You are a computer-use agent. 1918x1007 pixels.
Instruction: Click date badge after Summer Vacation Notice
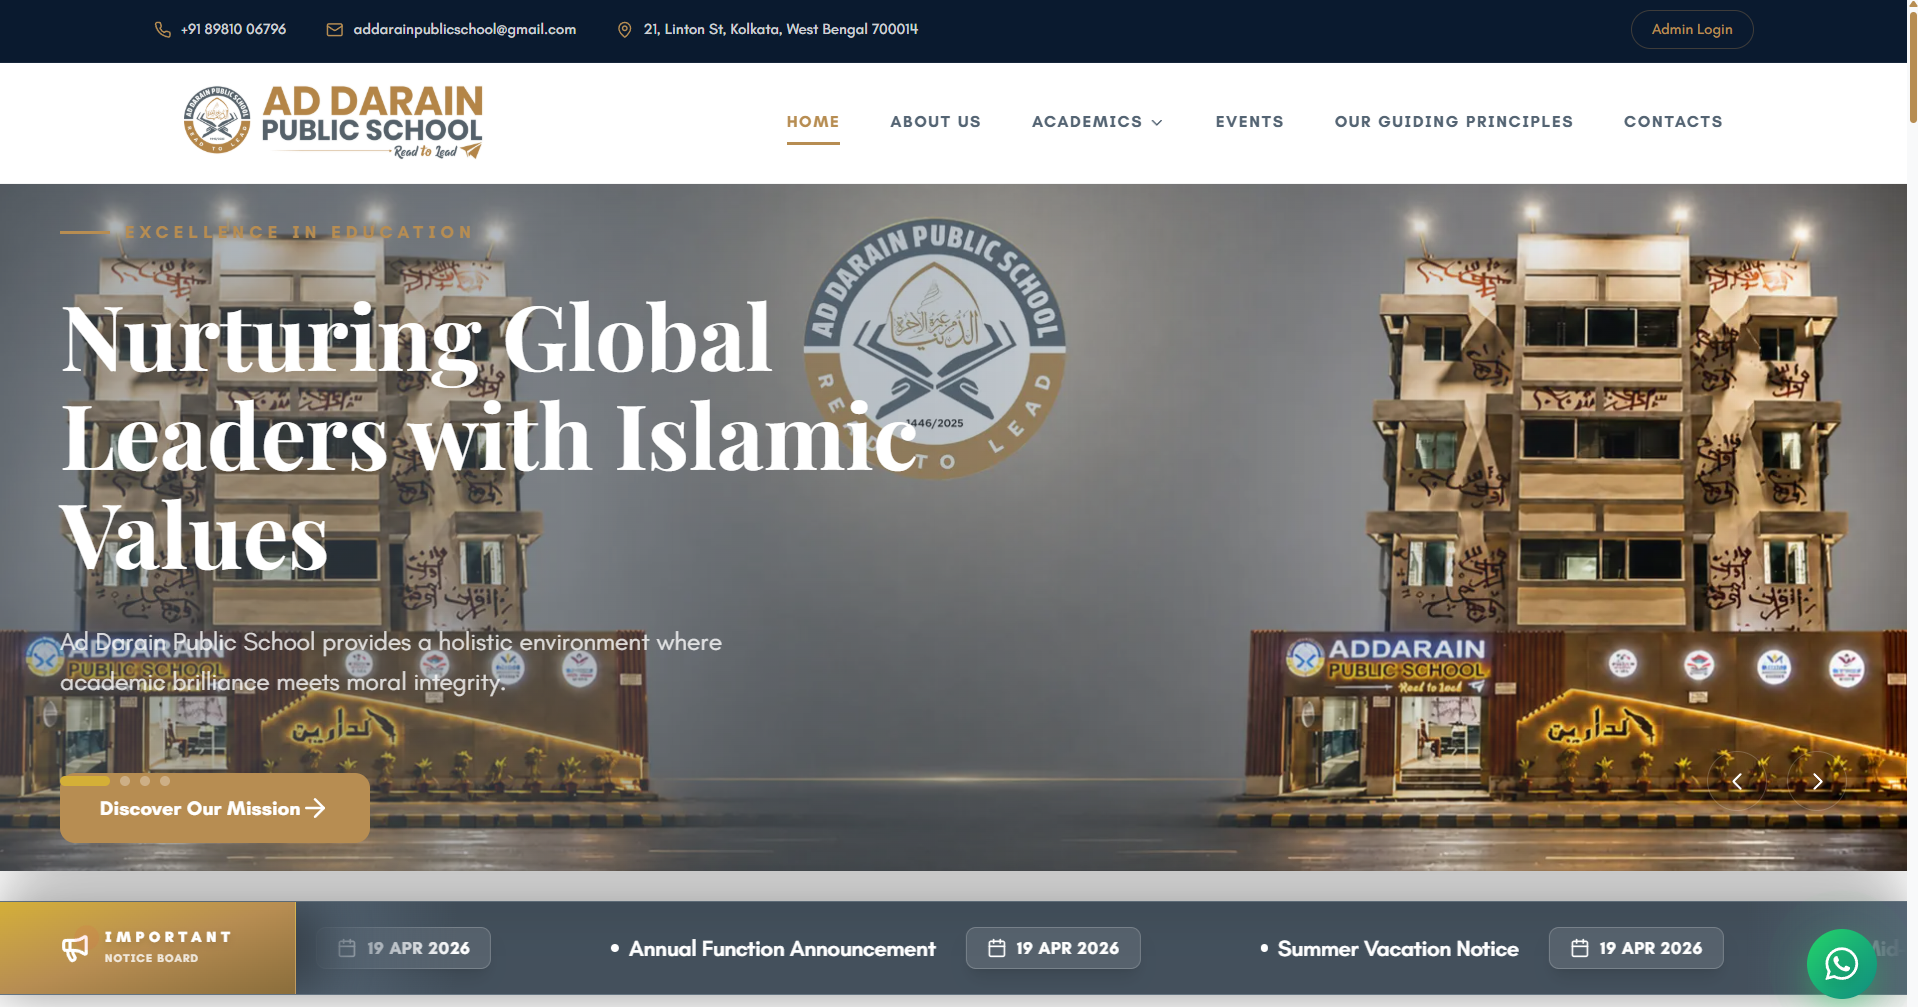coord(1636,948)
